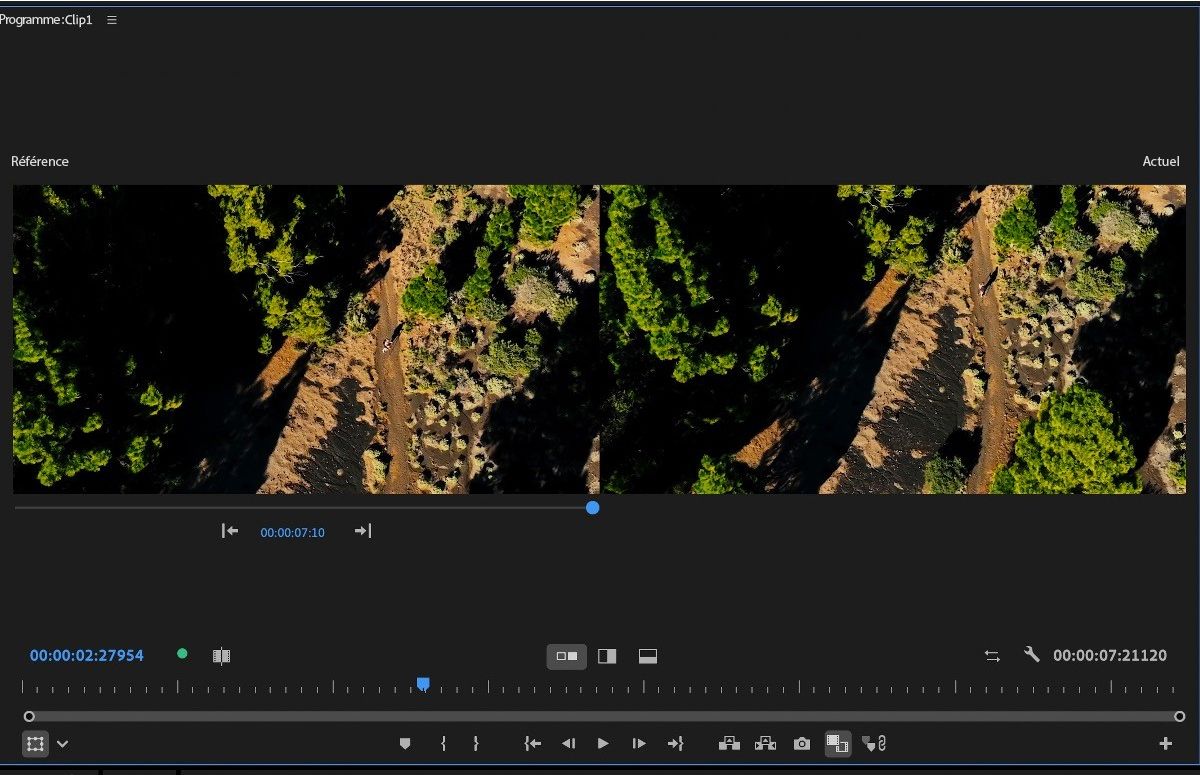1200x775 pixels.
Task: Click the blue timecode 00:00:07:10 field
Action: tap(292, 532)
